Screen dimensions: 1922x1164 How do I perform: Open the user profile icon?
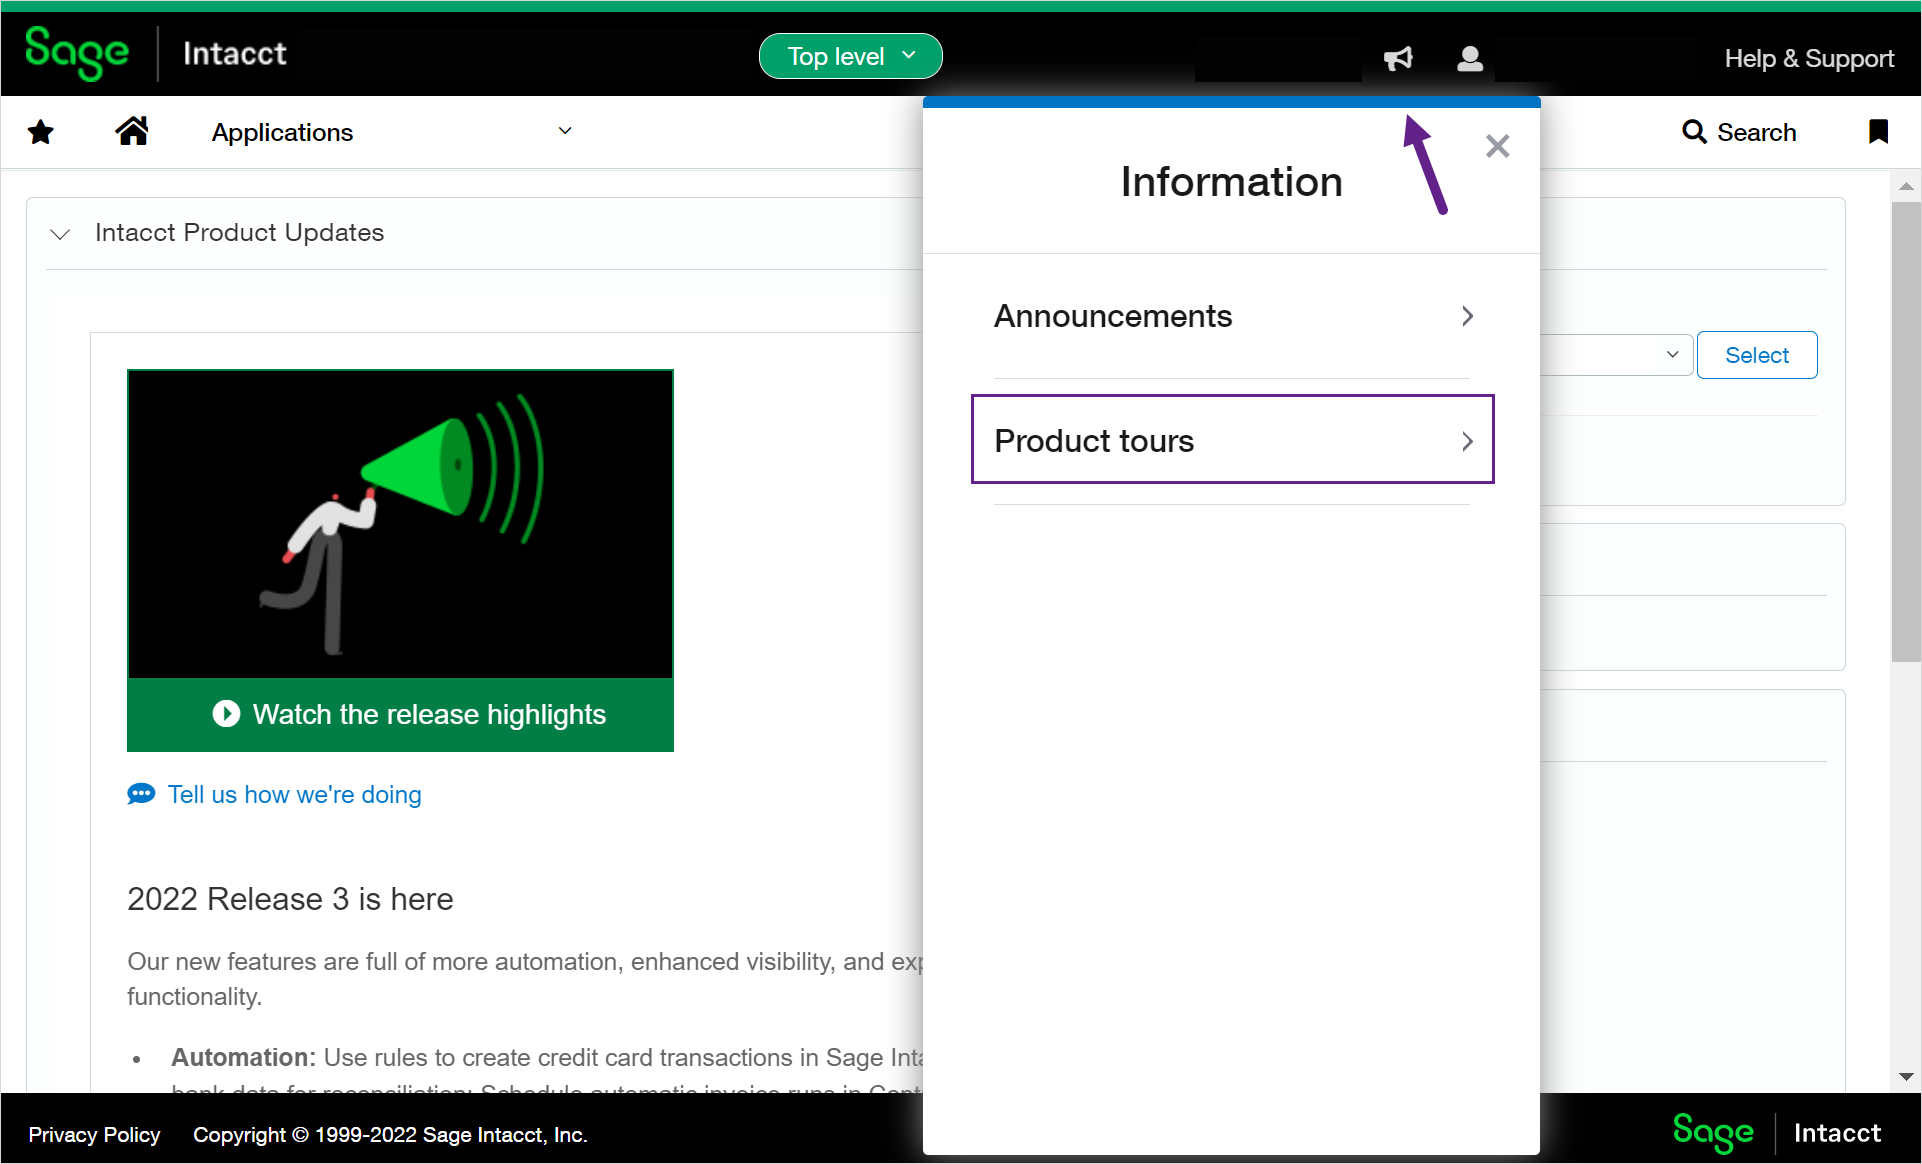pyautogui.click(x=1469, y=59)
